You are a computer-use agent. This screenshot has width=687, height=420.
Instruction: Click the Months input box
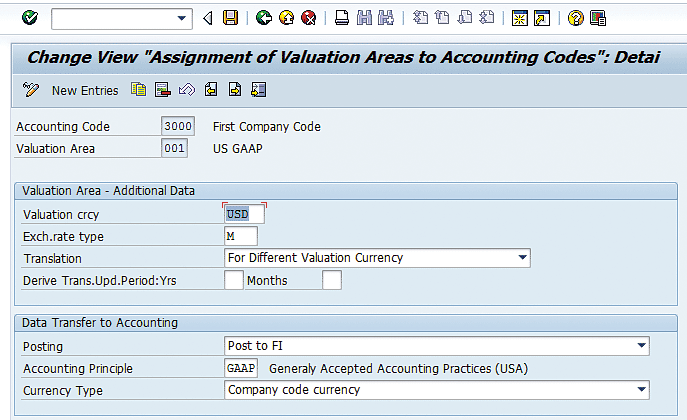click(x=332, y=280)
